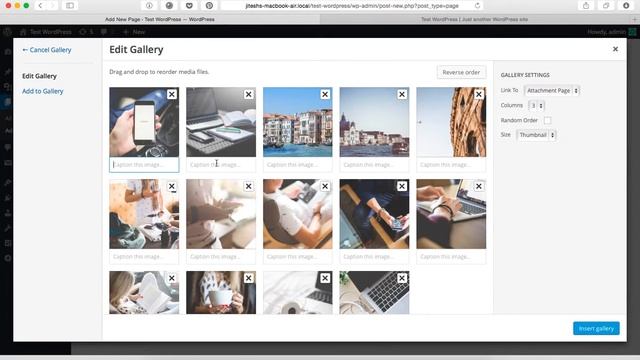Remove the man reading in chair image
This screenshot has width=640, height=360.
click(x=325, y=186)
